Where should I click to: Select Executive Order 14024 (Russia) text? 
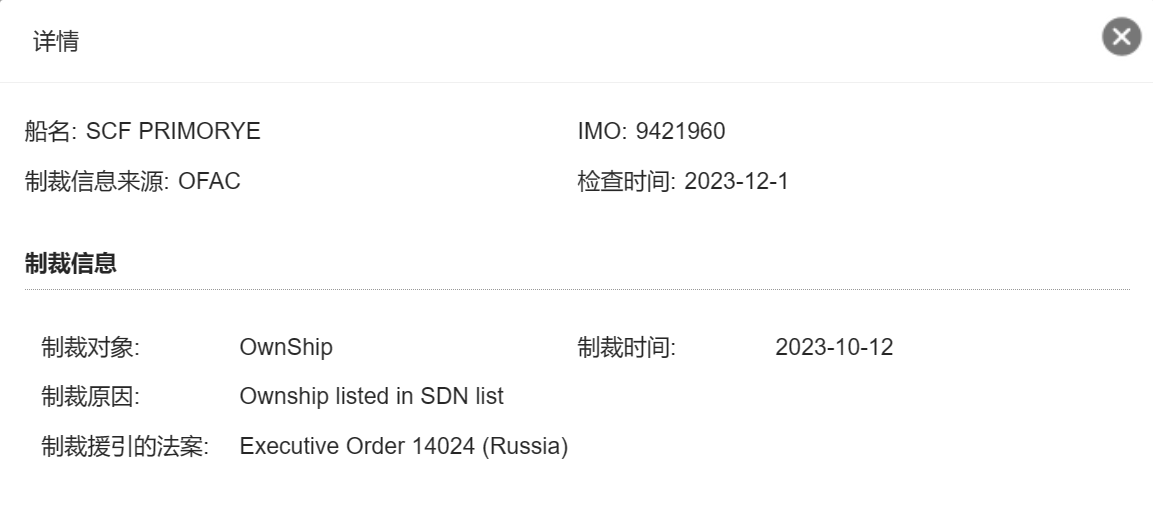[404, 446]
